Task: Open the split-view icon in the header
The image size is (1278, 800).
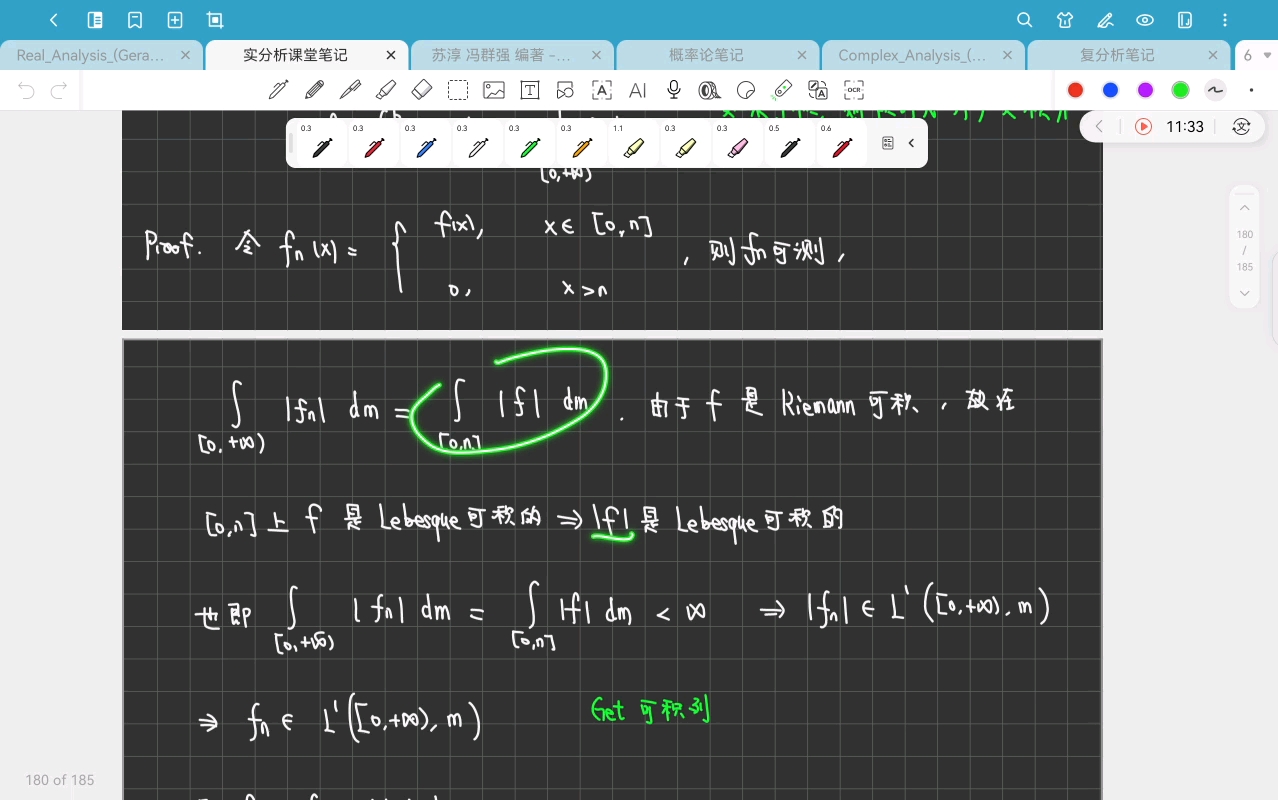Action: (1185, 20)
